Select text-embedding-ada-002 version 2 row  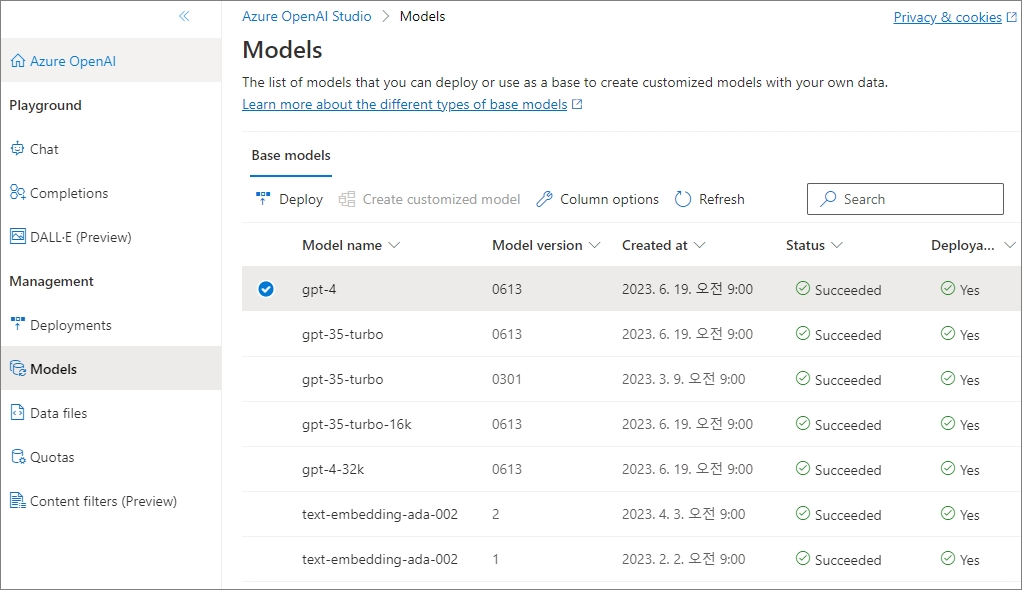632,514
